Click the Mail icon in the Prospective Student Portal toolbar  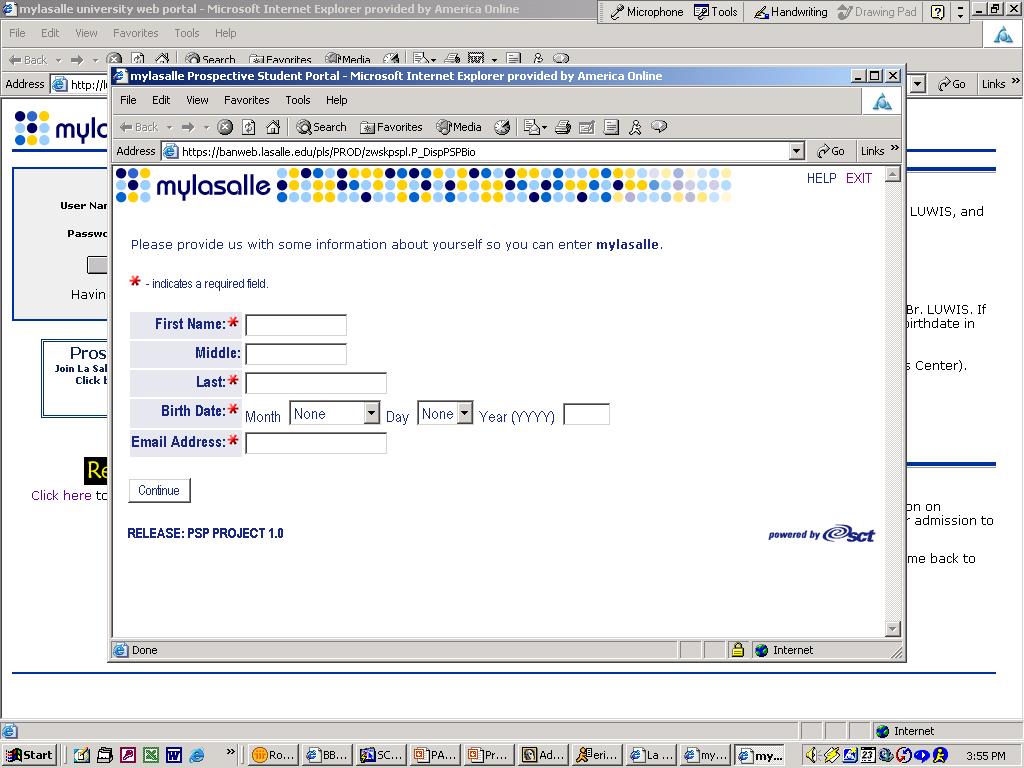point(532,127)
